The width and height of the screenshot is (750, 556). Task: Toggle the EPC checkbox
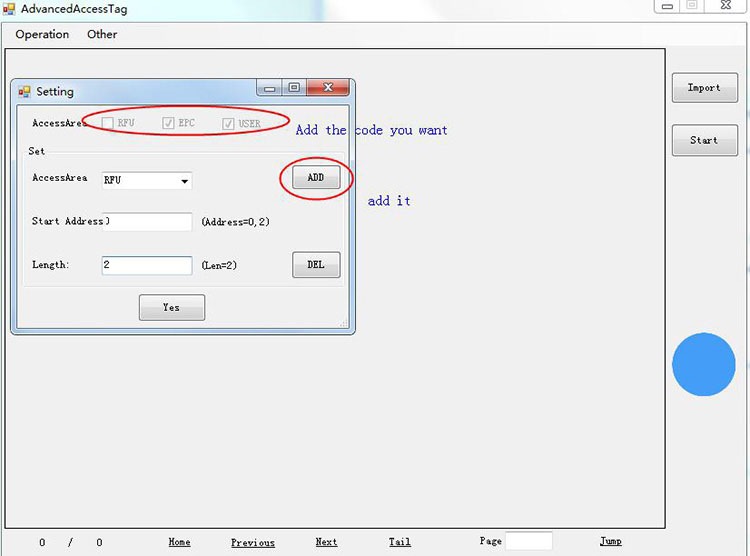(x=168, y=123)
